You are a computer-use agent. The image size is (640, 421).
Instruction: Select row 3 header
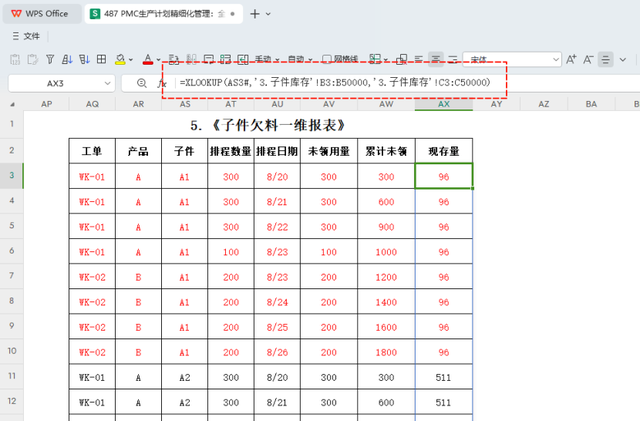12,176
